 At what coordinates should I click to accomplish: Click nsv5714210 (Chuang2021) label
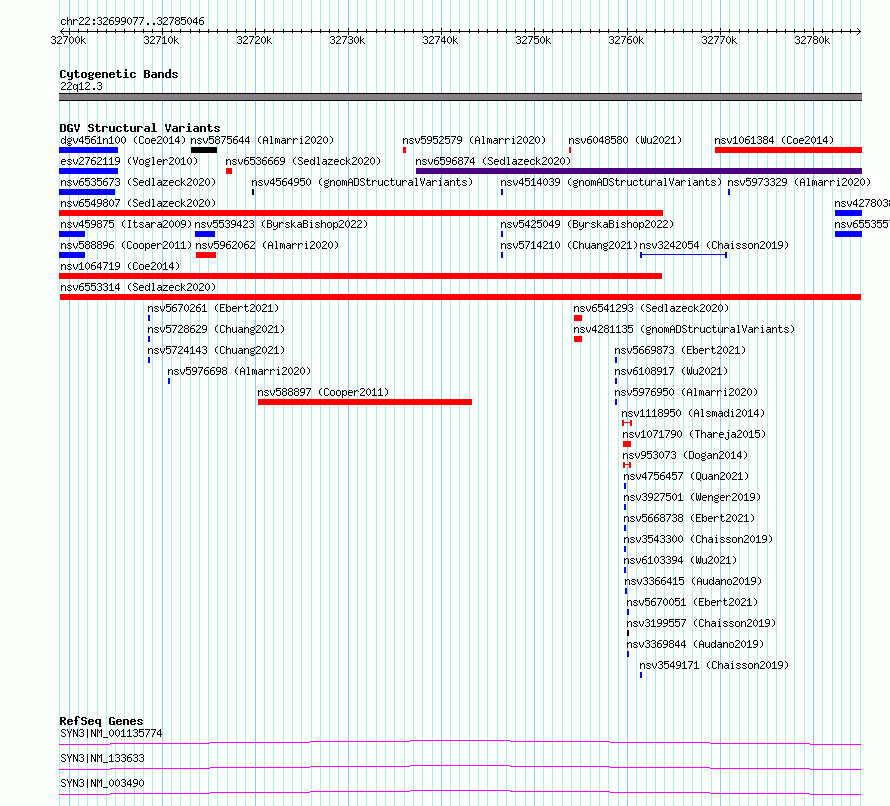point(569,245)
